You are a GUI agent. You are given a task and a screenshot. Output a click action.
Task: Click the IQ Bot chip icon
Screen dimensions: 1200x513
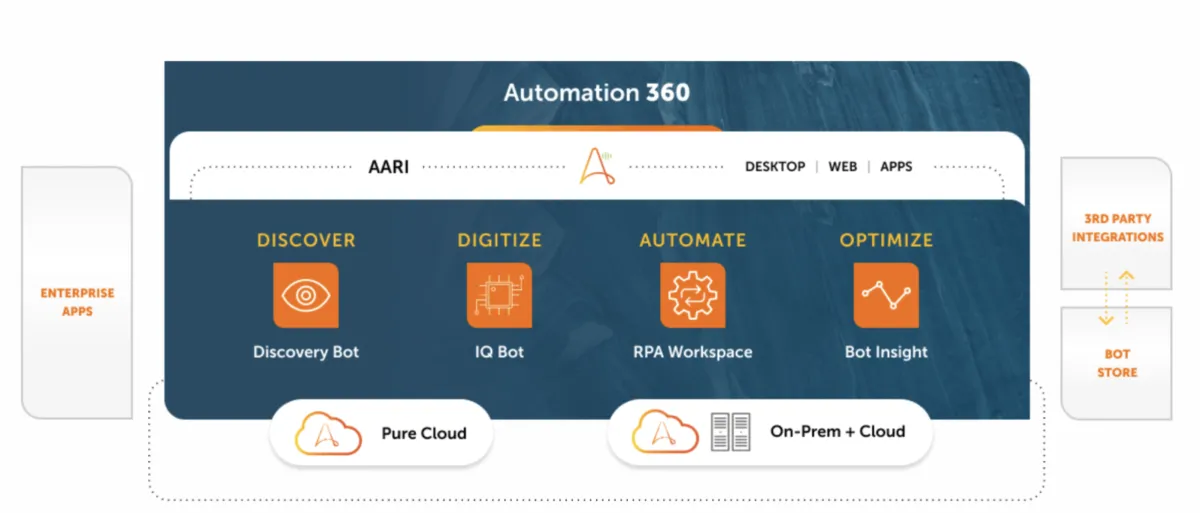(499, 295)
